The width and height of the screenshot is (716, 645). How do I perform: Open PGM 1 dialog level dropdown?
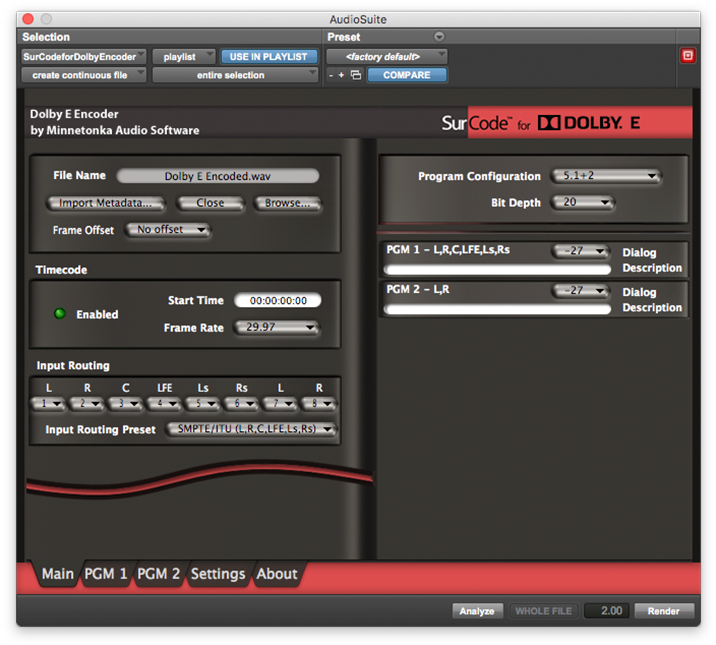pyautogui.click(x=581, y=251)
